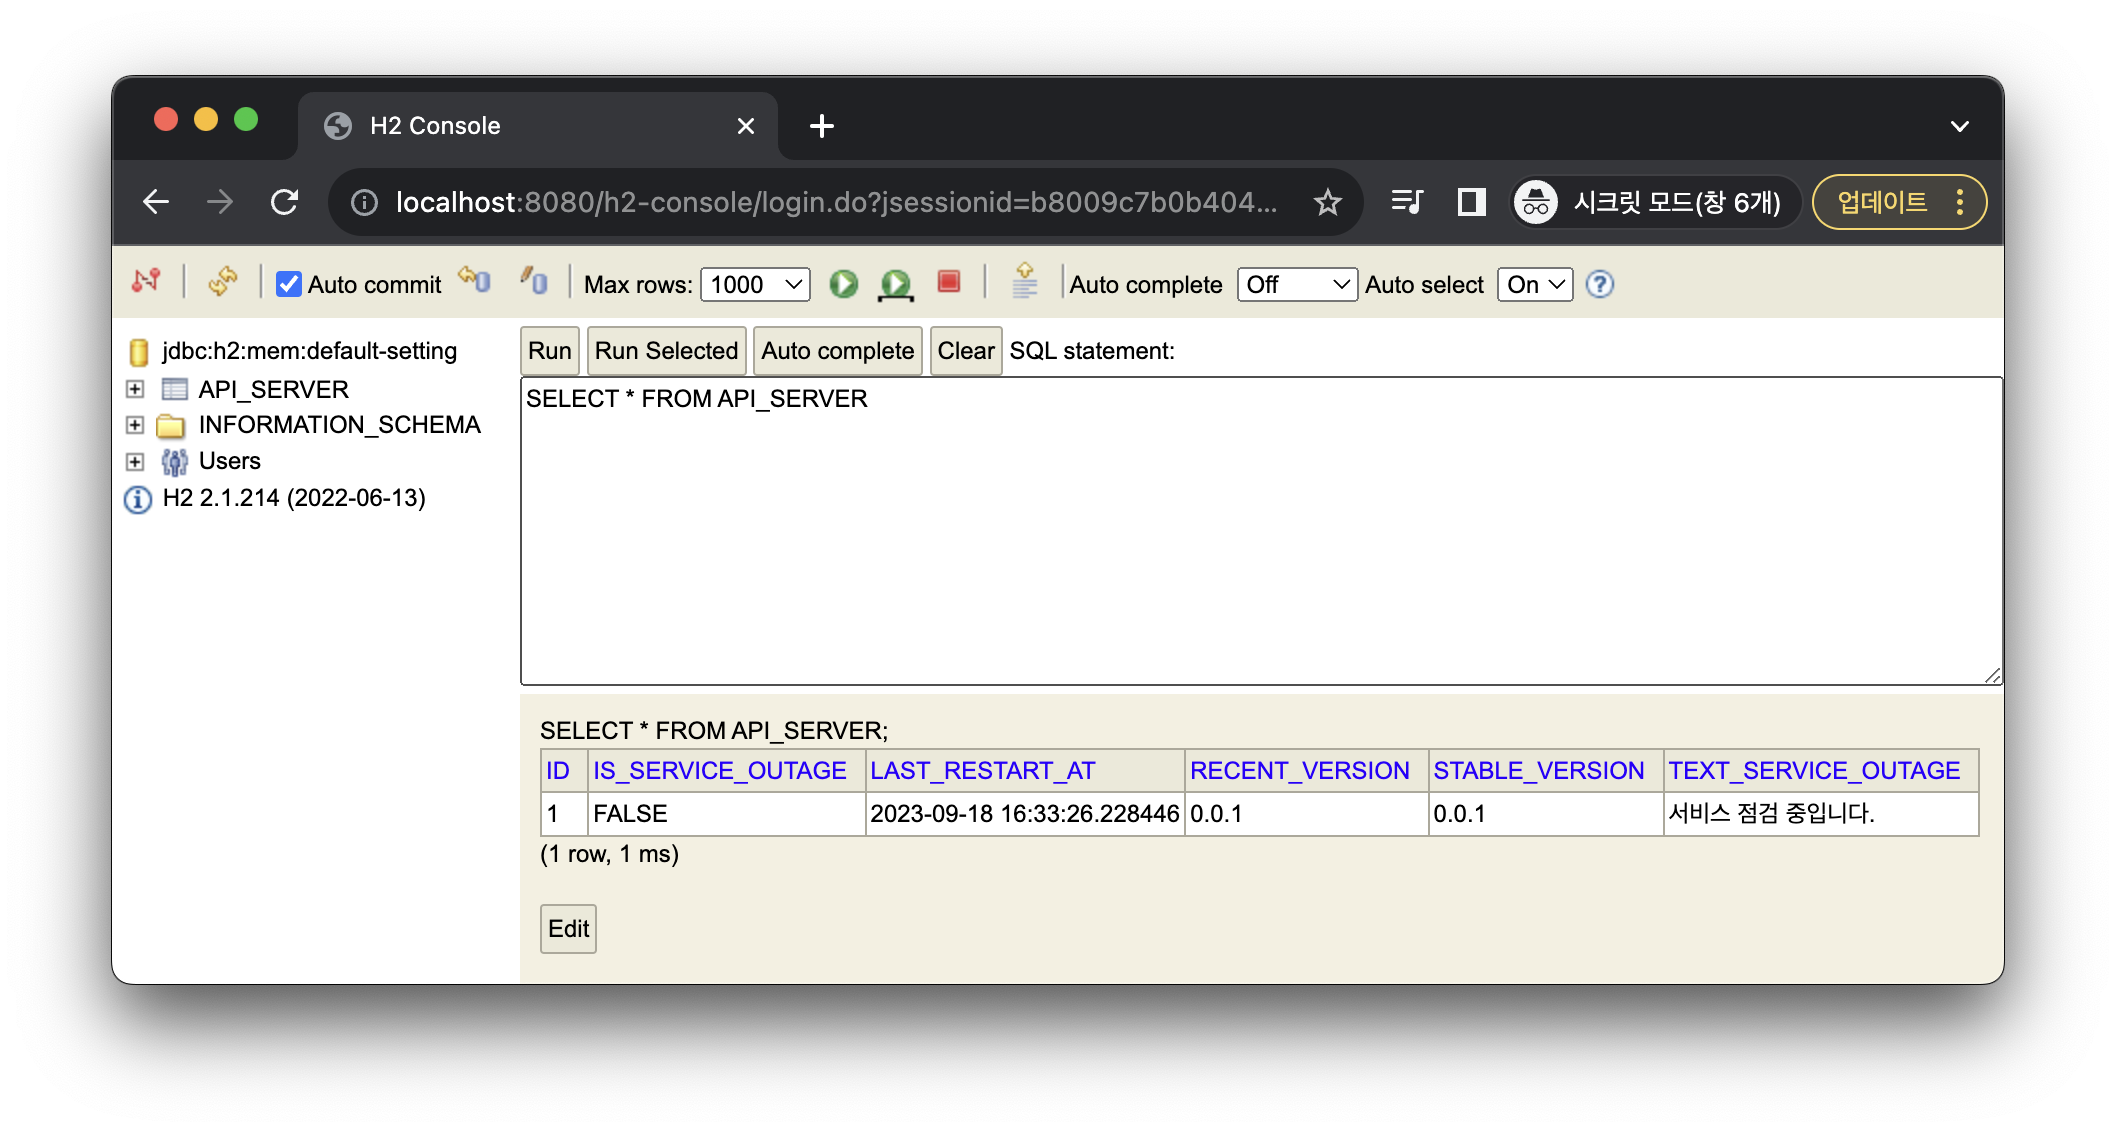Click the Rollback icon
Image resolution: width=2116 pixels, height=1132 pixels.
(x=475, y=281)
